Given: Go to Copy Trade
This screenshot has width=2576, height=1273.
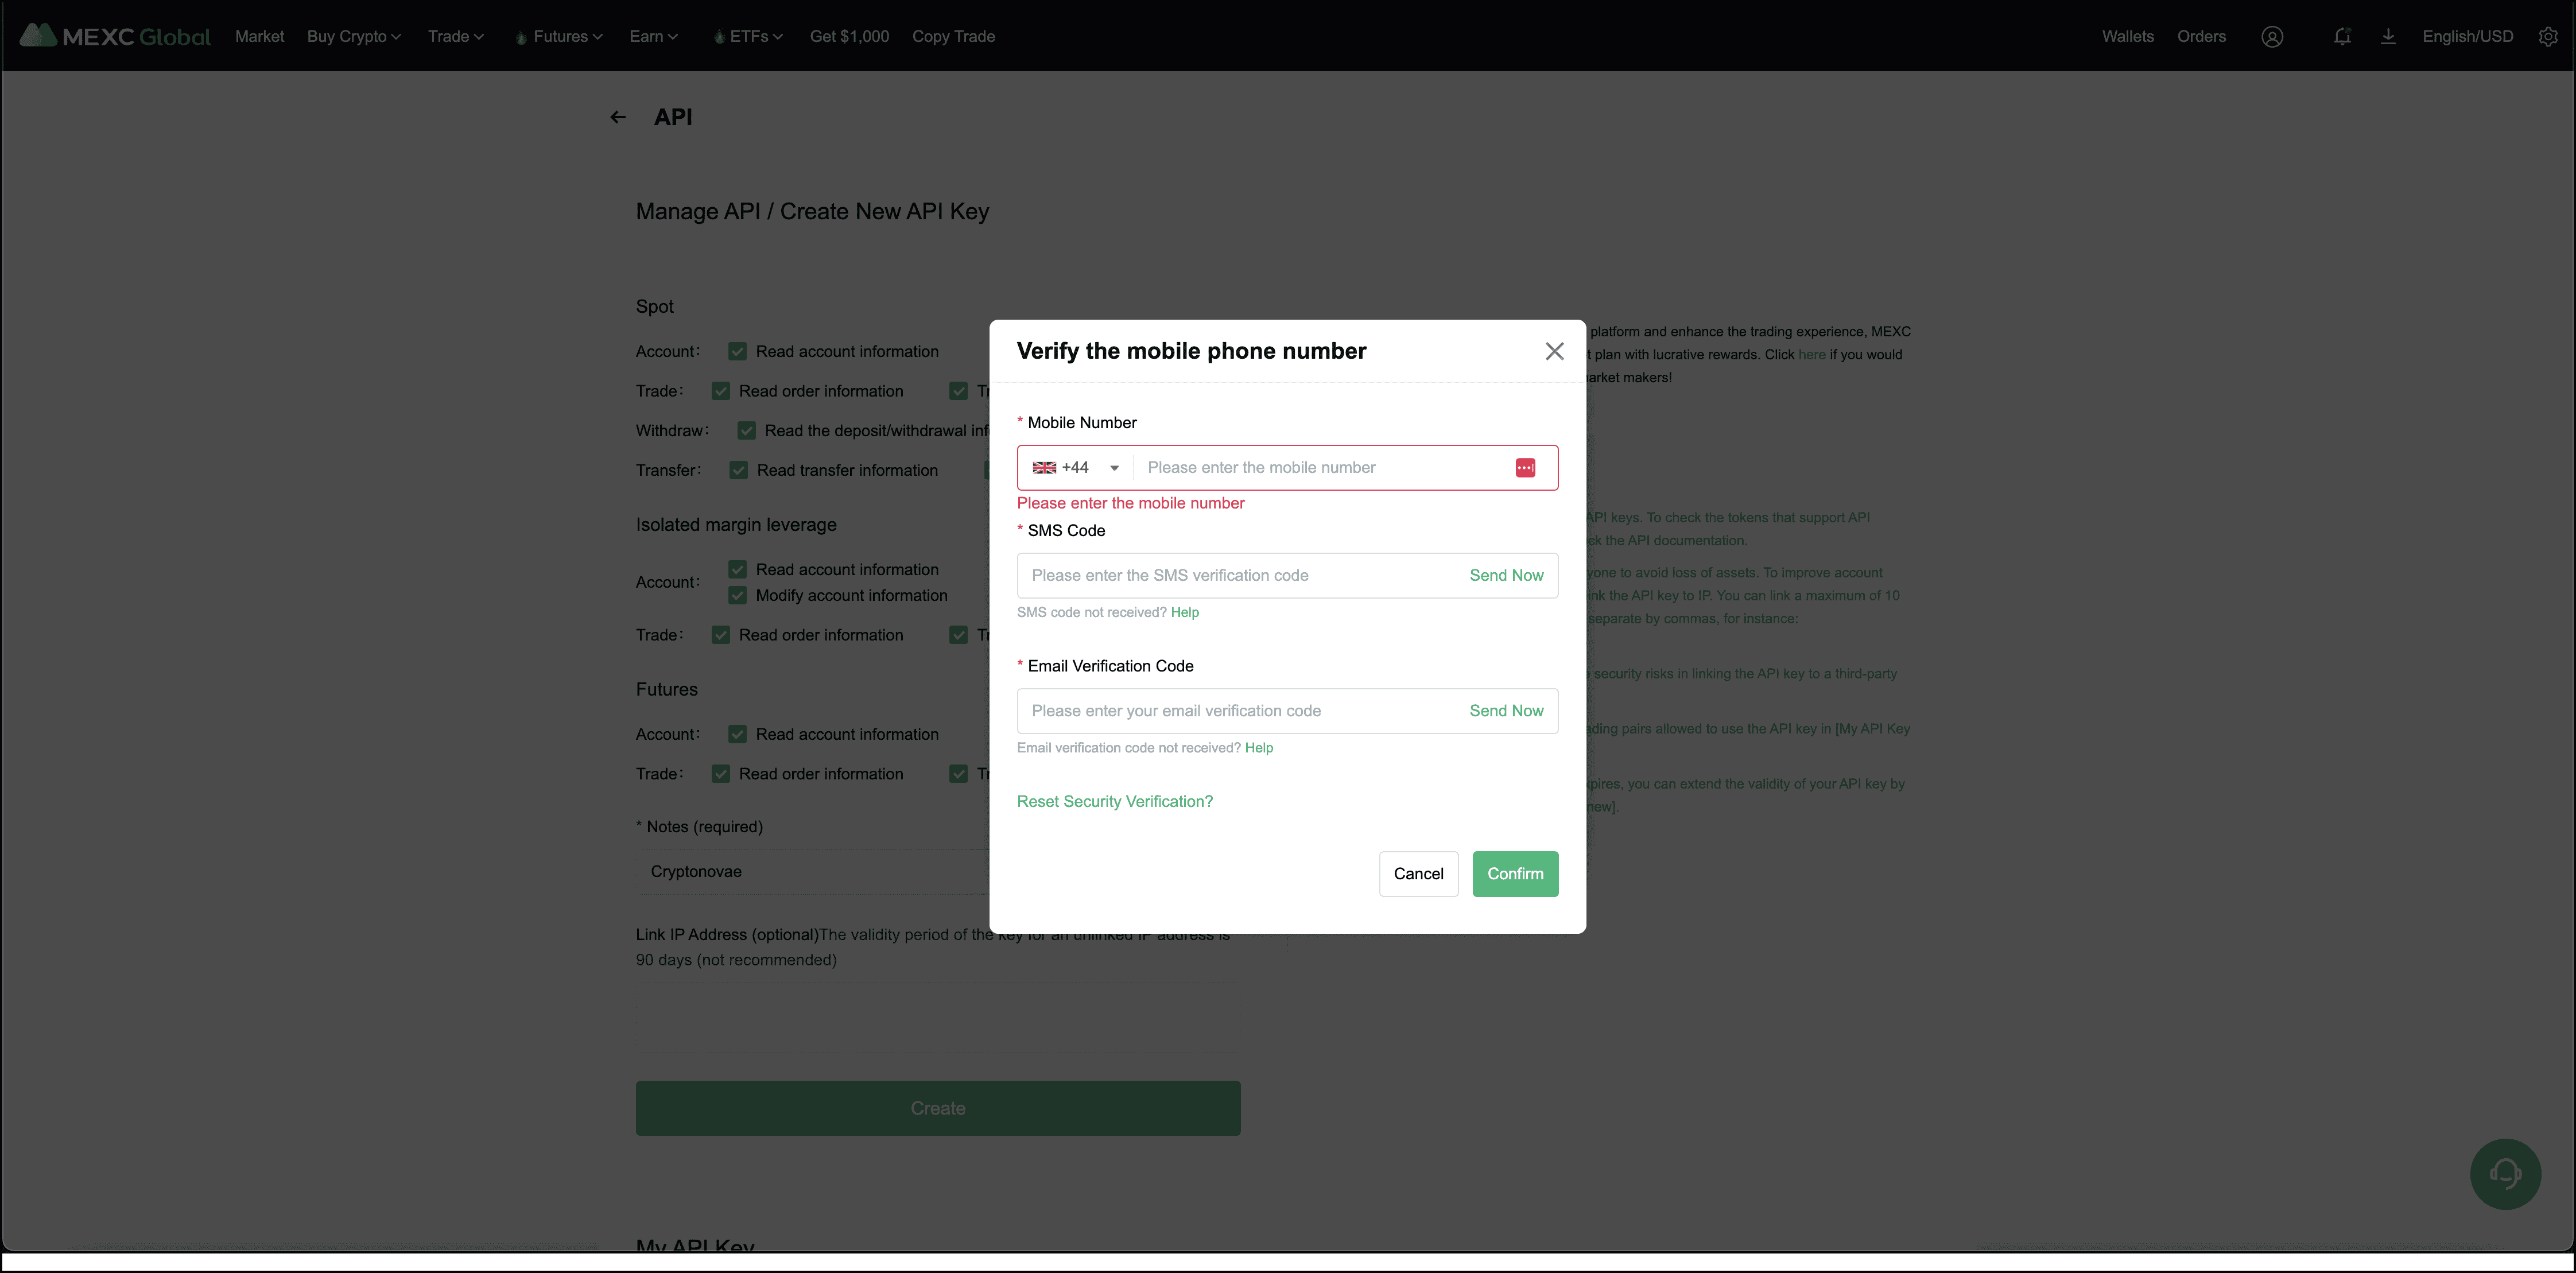Looking at the screenshot, I should point(953,37).
